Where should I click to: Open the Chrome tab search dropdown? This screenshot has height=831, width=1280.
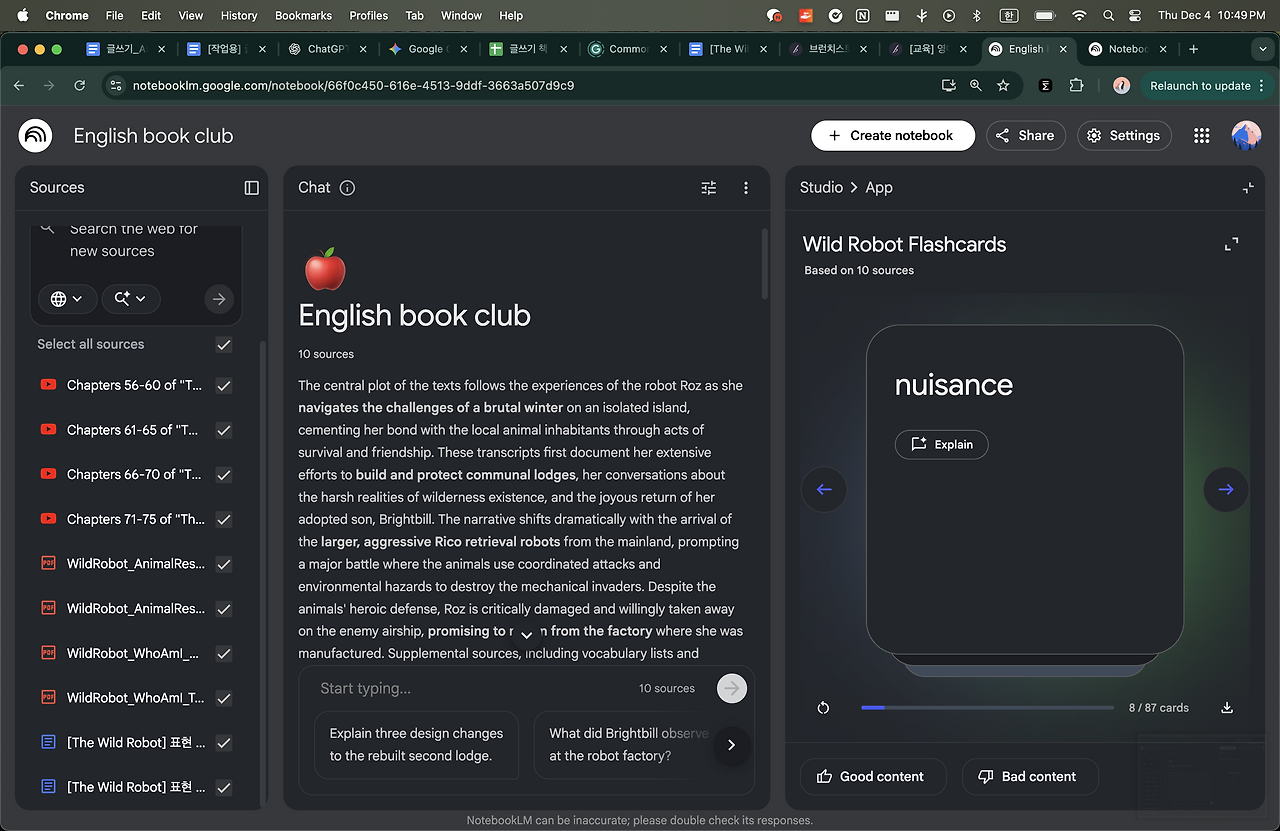tap(1263, 49)
